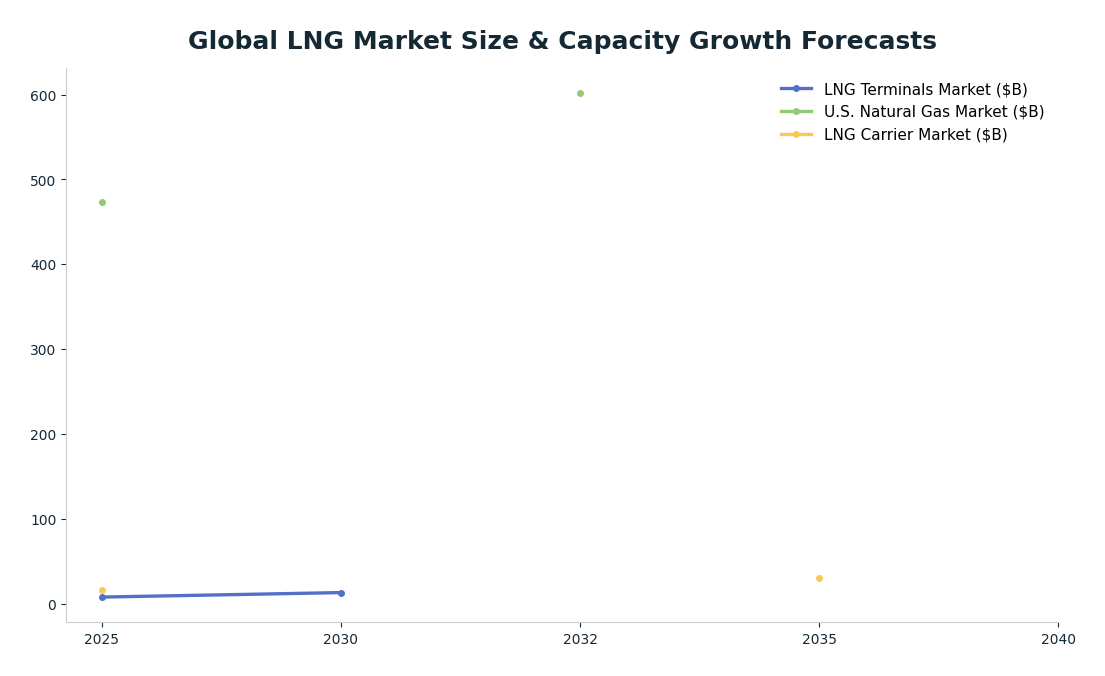Viewport: 1105px width, 676px height.
Task: Select the green data point at 2025
Action: pyautogui.click(x=102, y=203)
